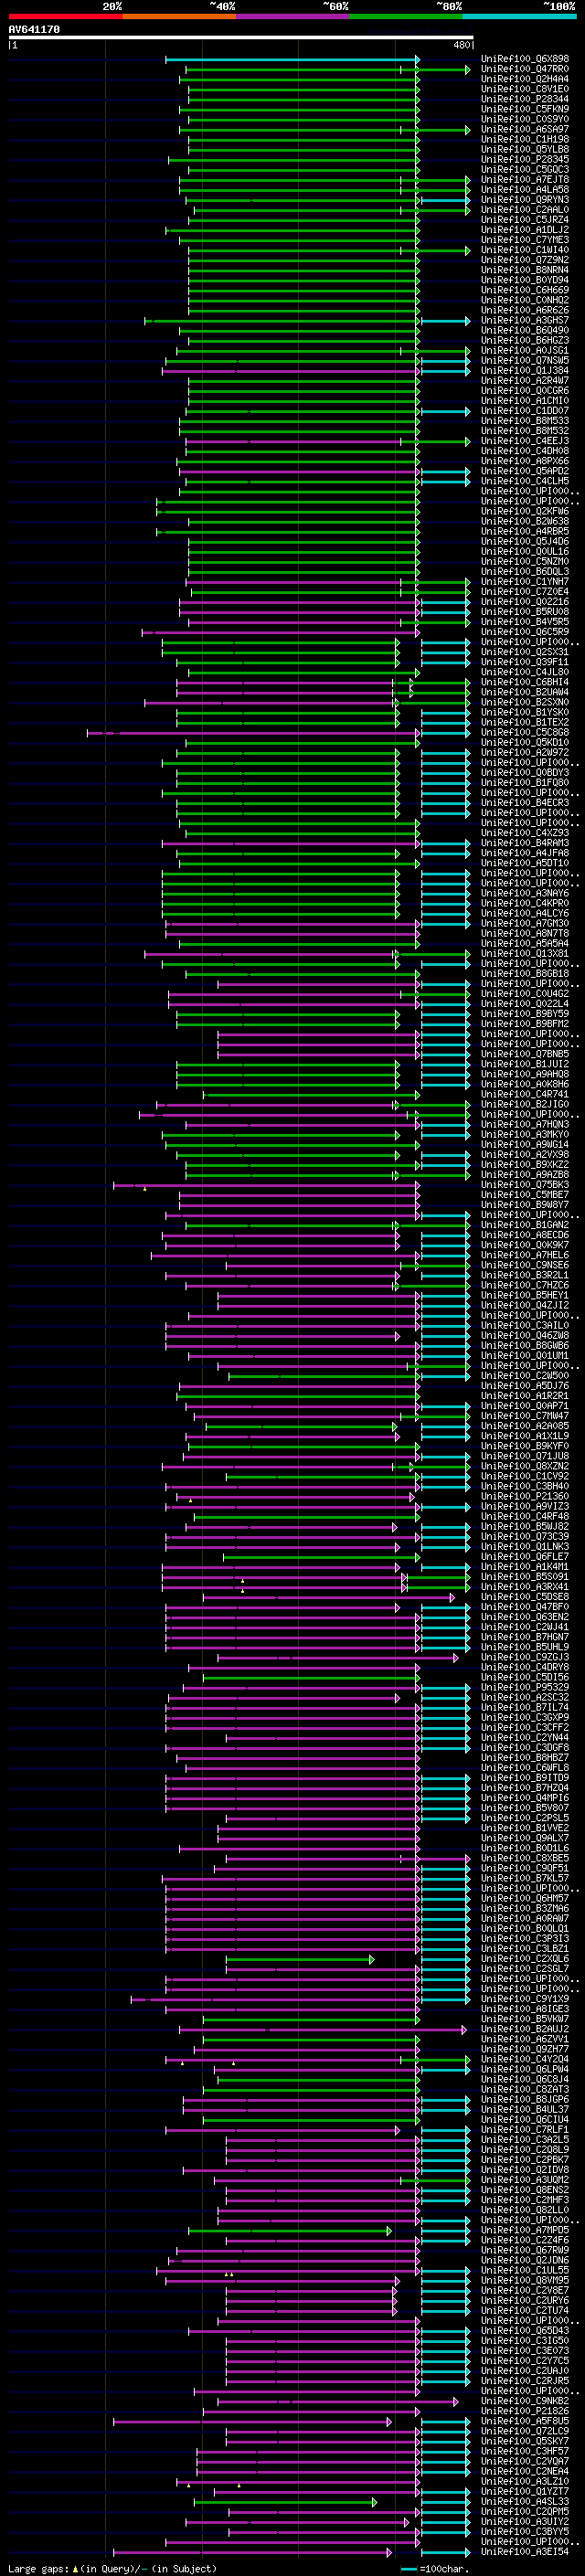Click the Large gaps legend text
Image resolution: width=585 pixels, height=2576 pixels.
[112, 2568]
